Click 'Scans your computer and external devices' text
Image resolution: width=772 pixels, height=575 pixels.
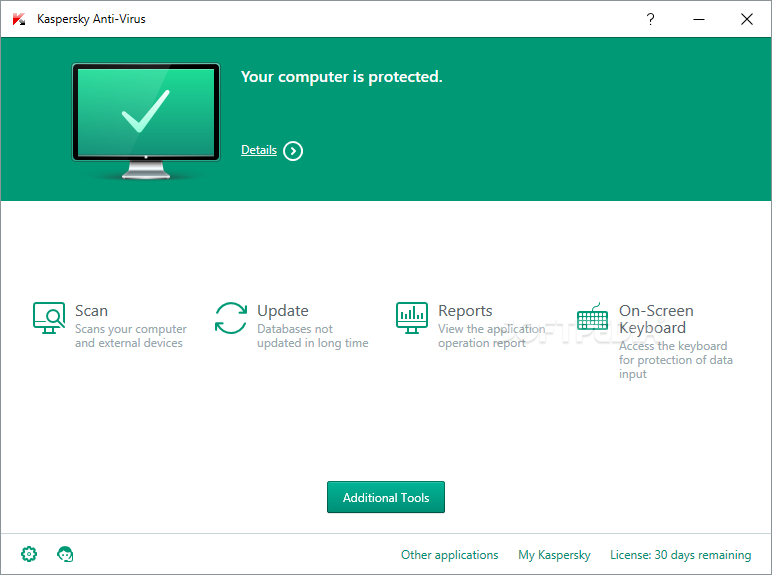(x=131, y=336)
